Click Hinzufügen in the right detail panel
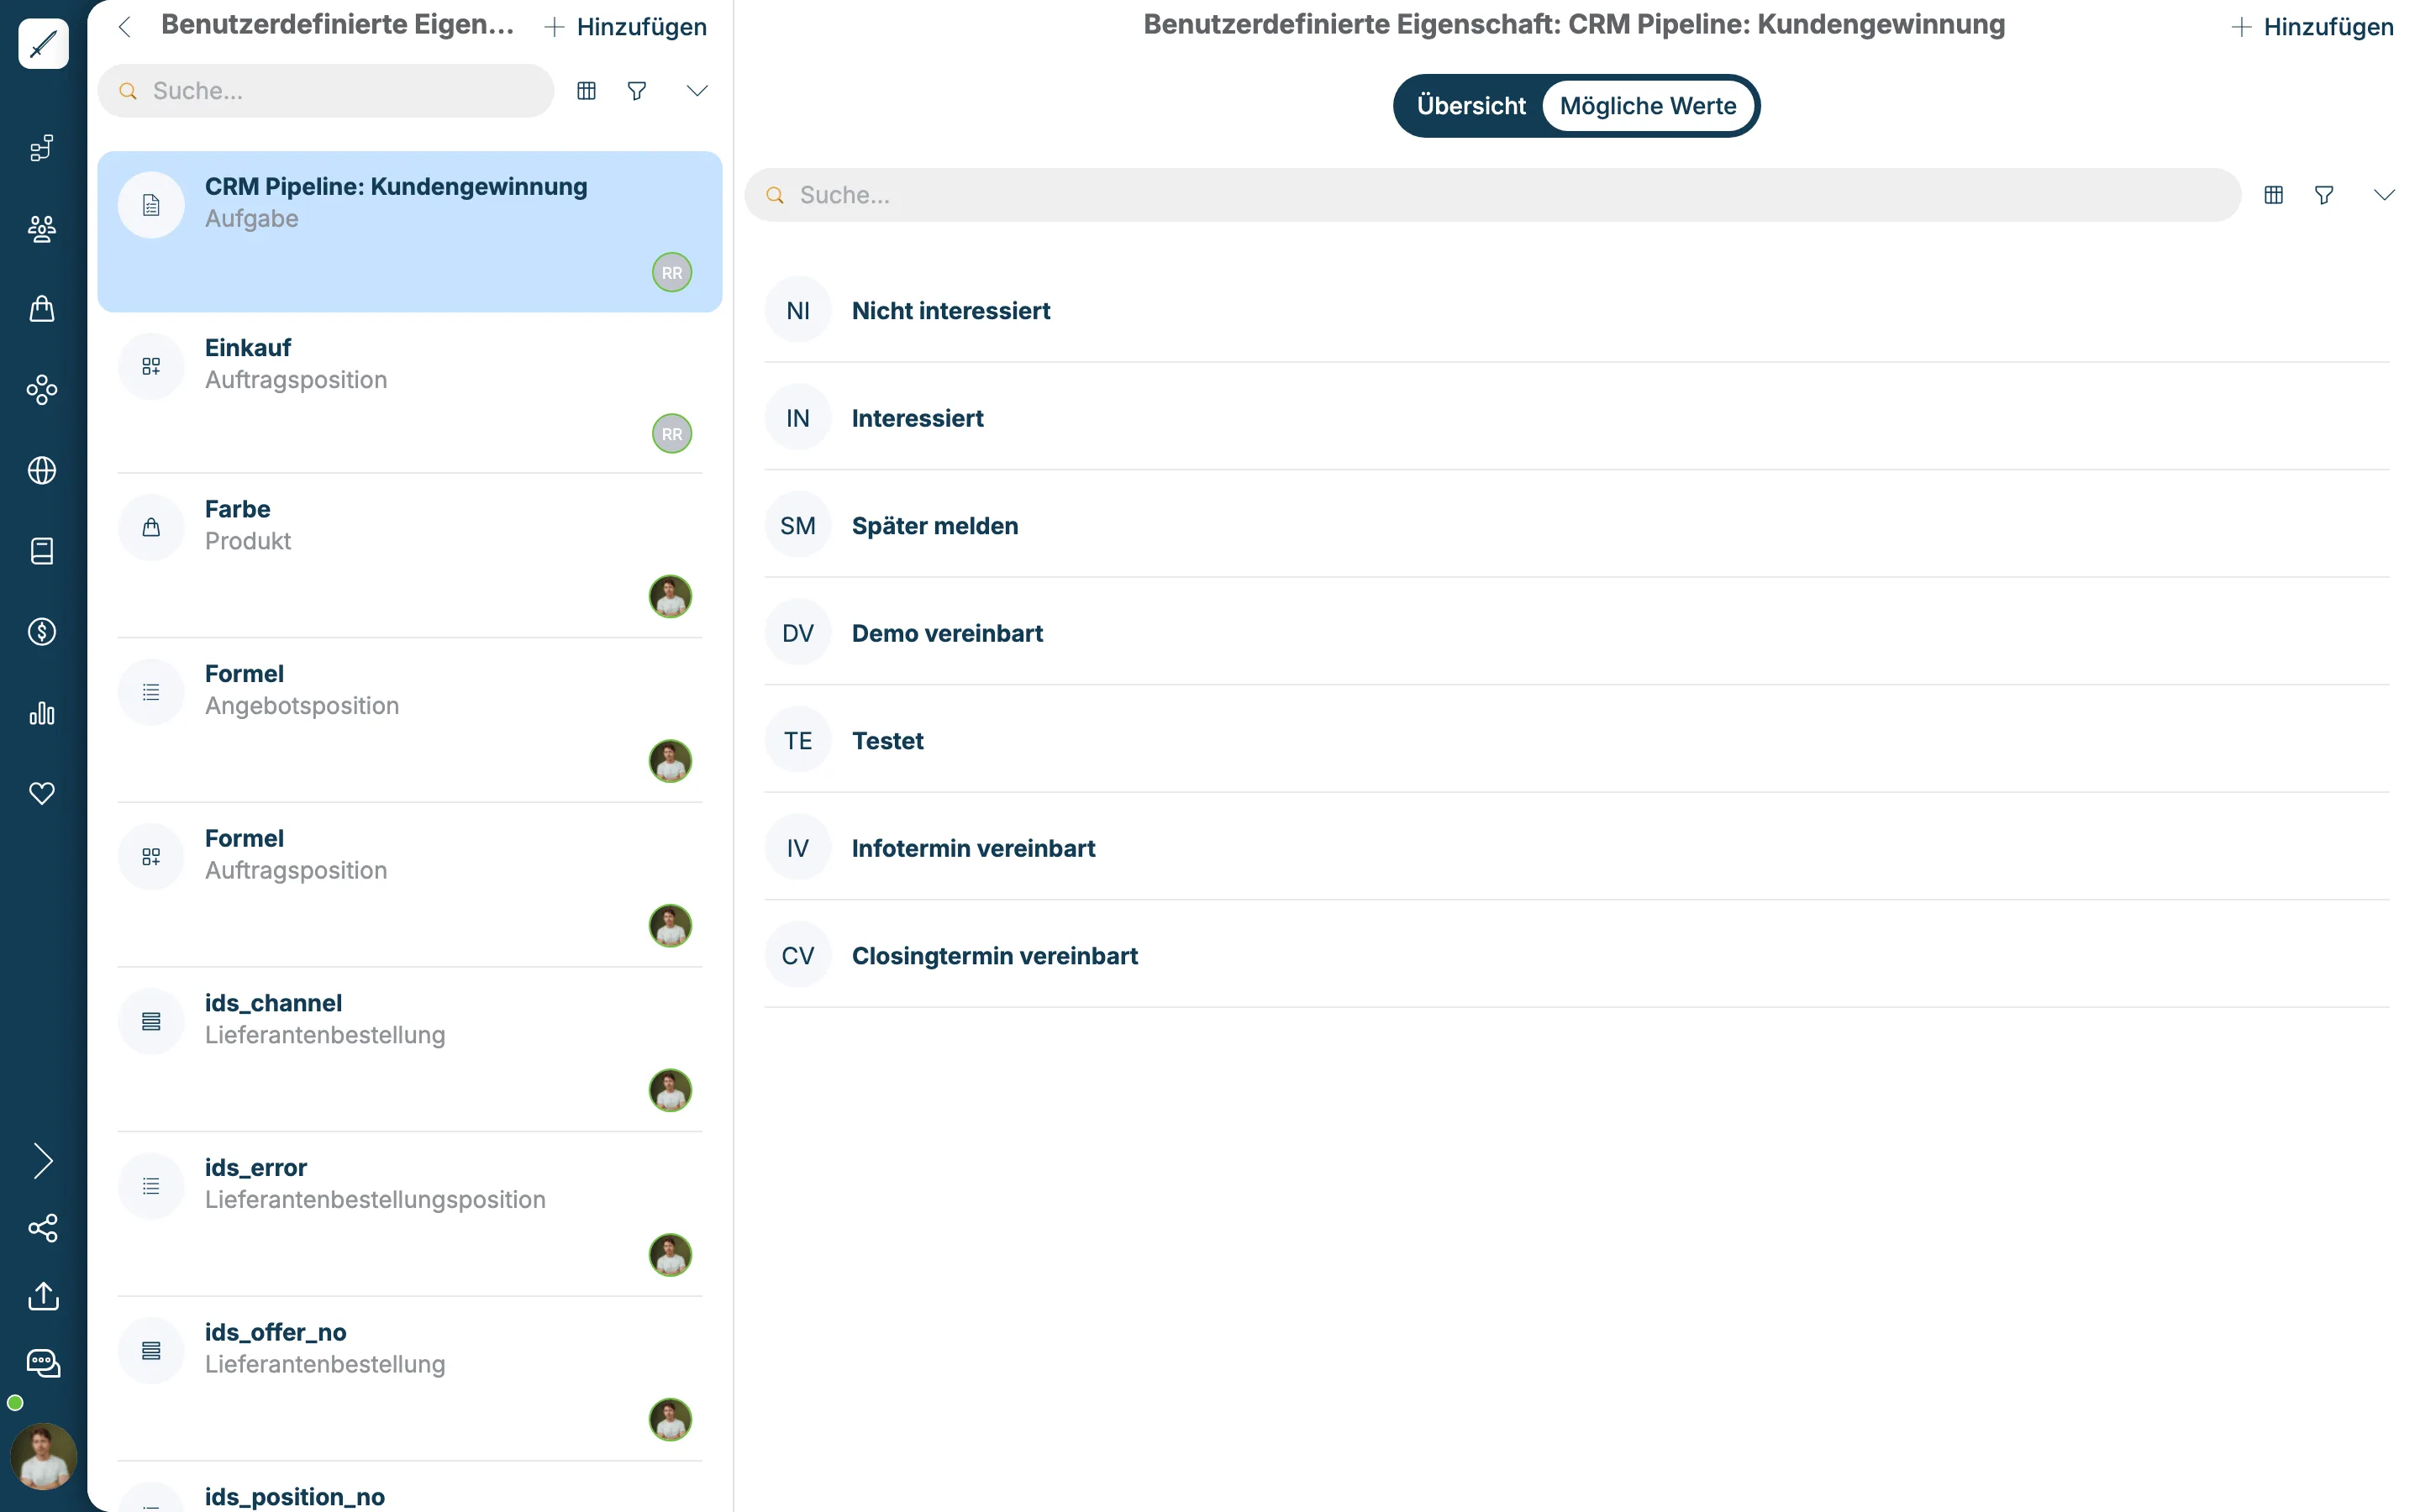Screen dimensions: 2420x1512 (x=2312, y=27)
